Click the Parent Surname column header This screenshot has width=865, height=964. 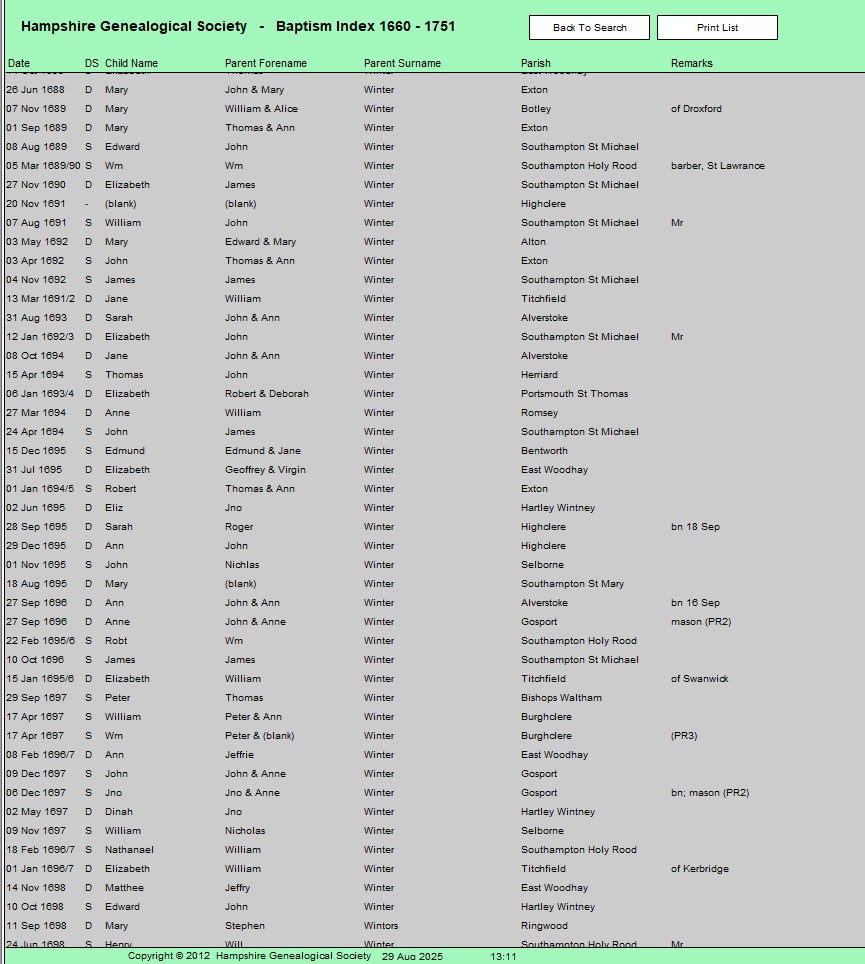[x=402, y=63]
